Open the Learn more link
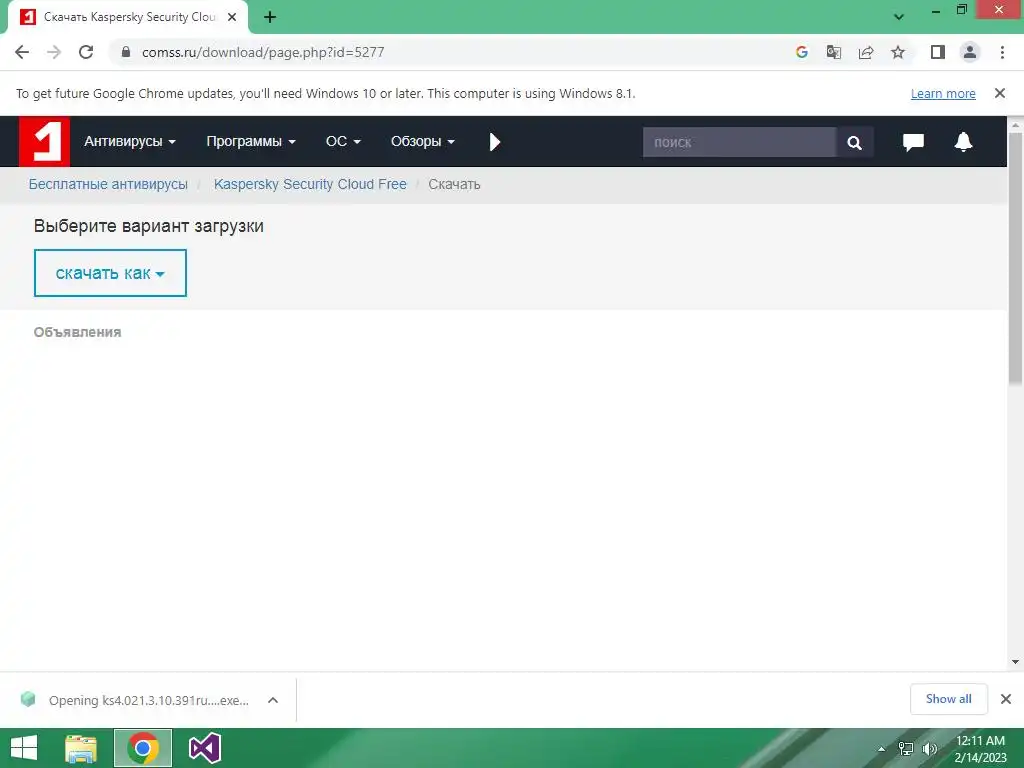Viewport: 1024px width, 768px height. tap(943, 93)
